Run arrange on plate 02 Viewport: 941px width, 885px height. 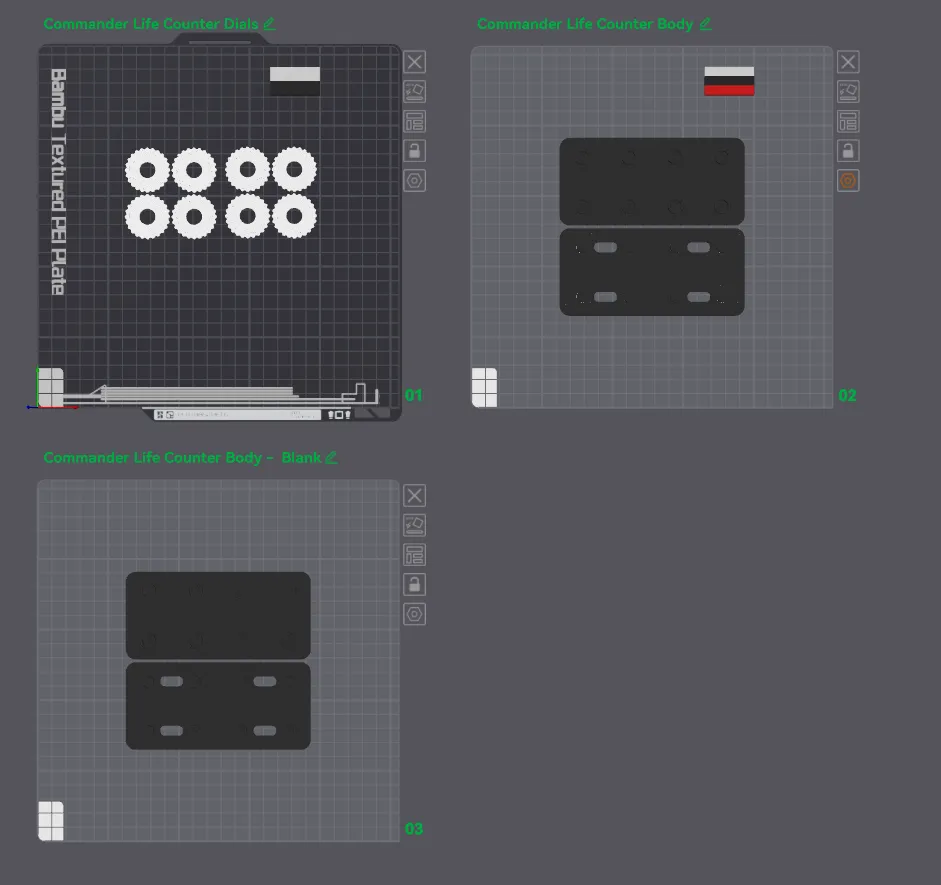pyautogui.click(x=848, y=122)
